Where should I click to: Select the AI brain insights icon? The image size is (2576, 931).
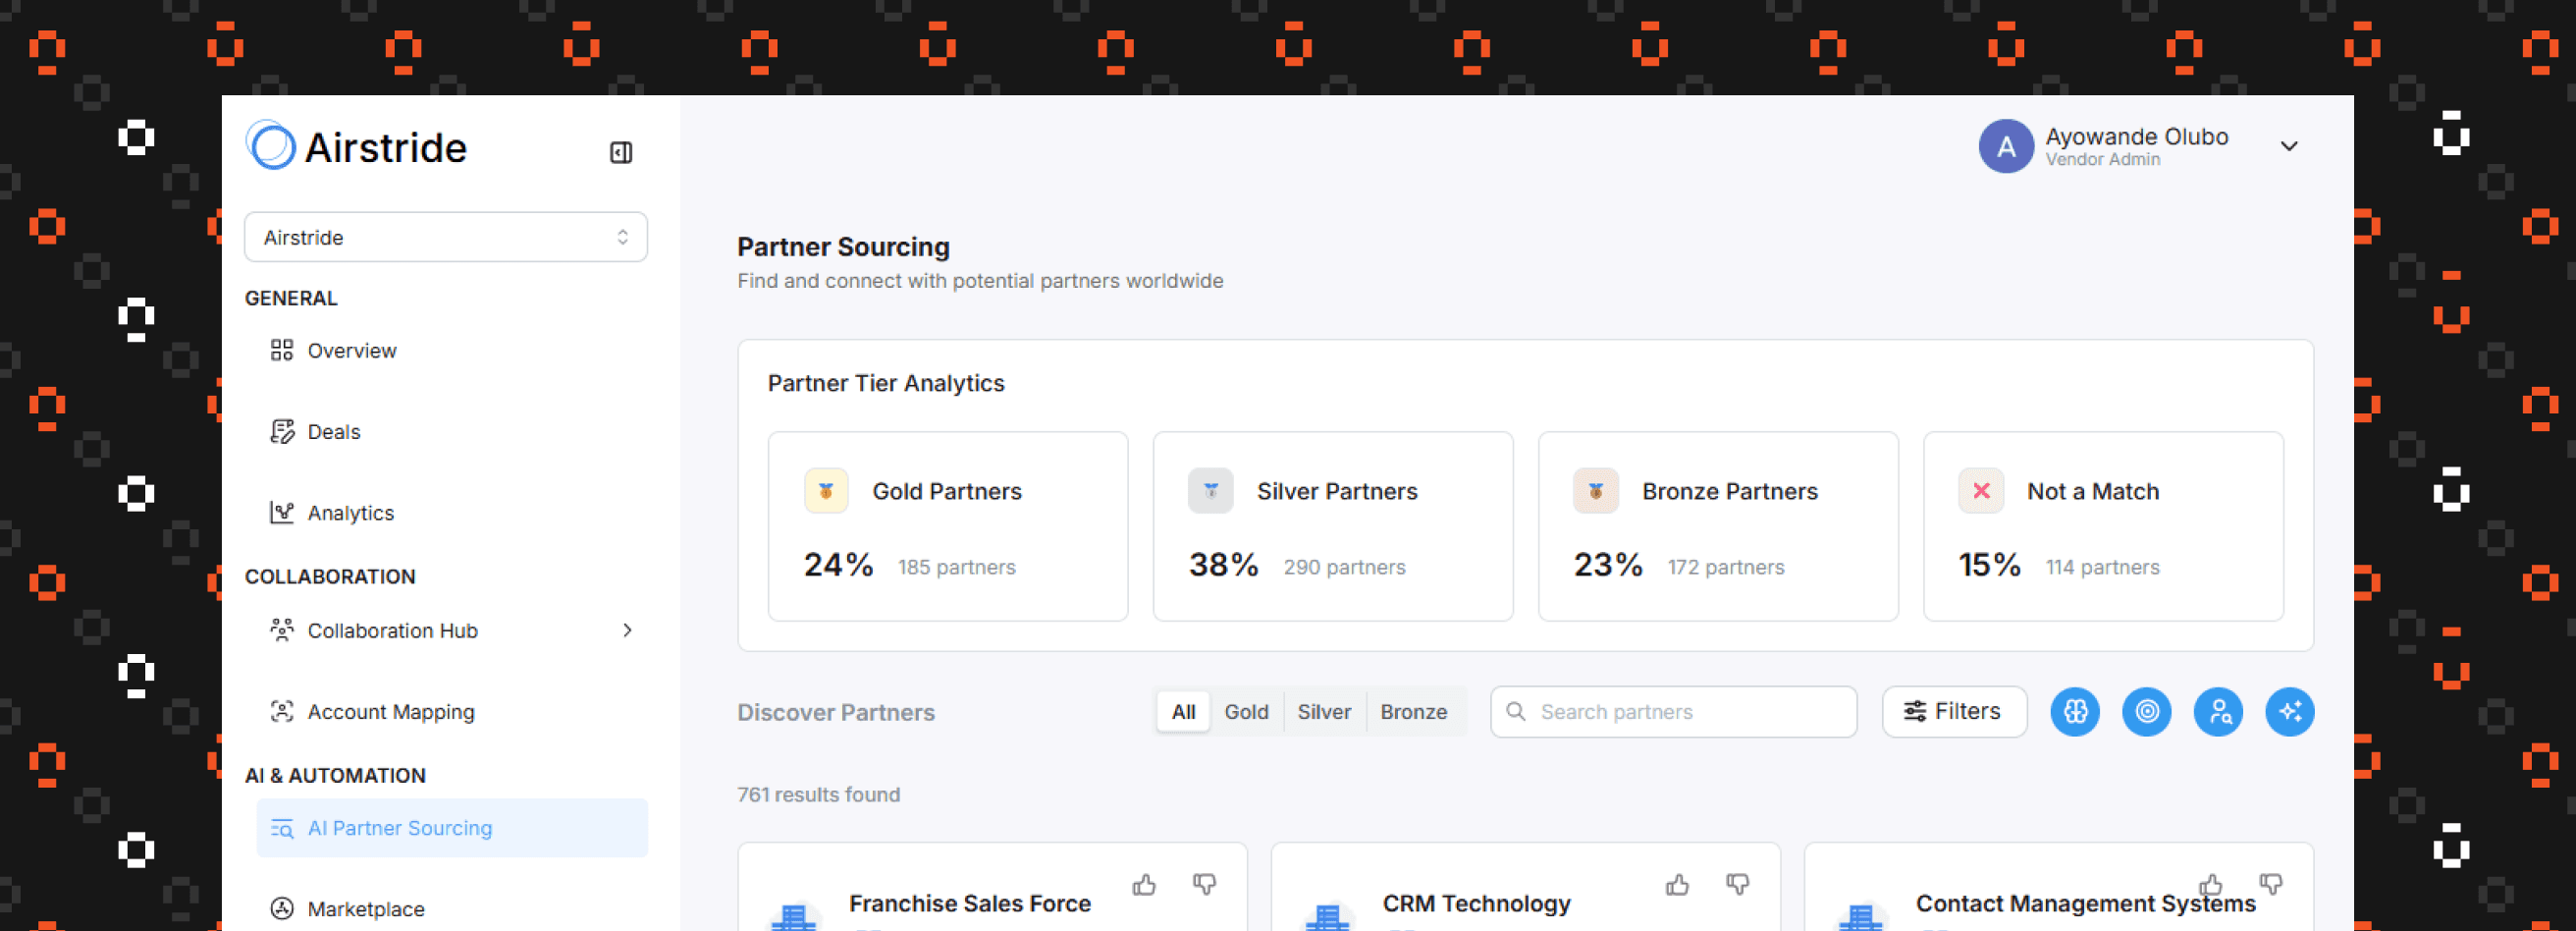2074,711
